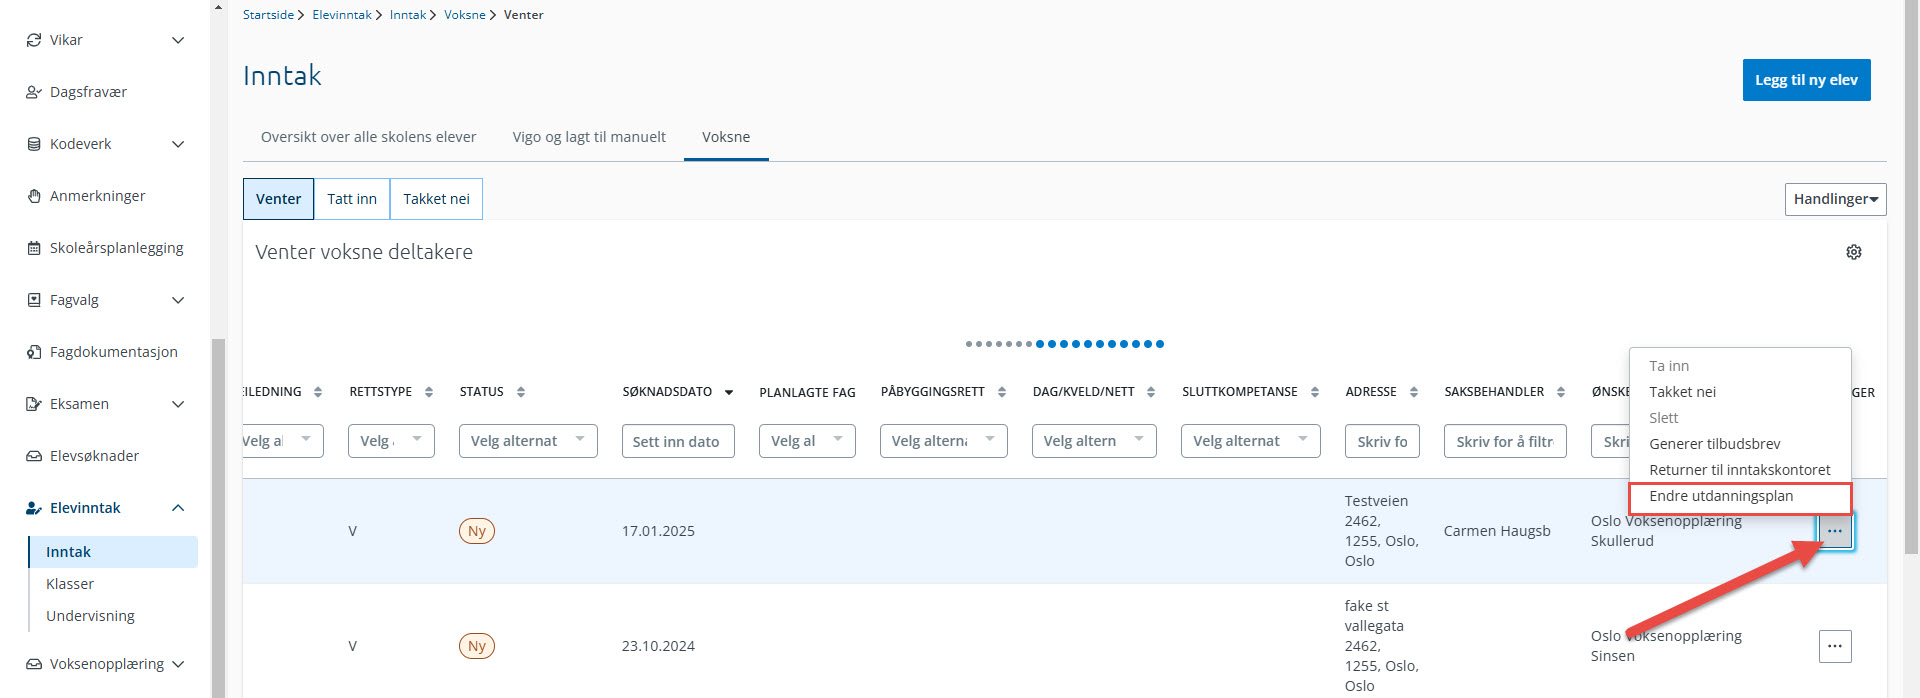The width and height of the screenshot is (1920, 698).
Task: Sort by DAG/KVELD/NETT column arrows
Action: point(1151,392)
